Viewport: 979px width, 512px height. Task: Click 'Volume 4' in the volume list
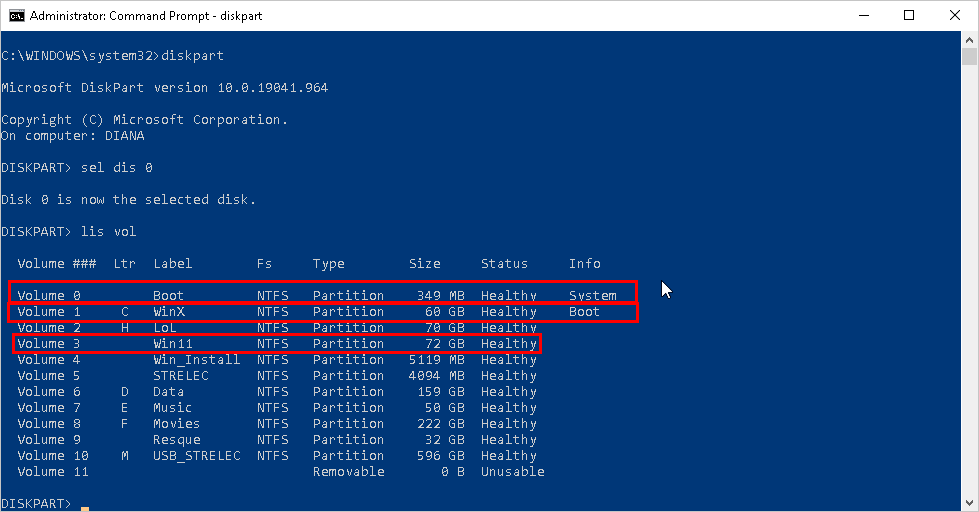(49, 360)
